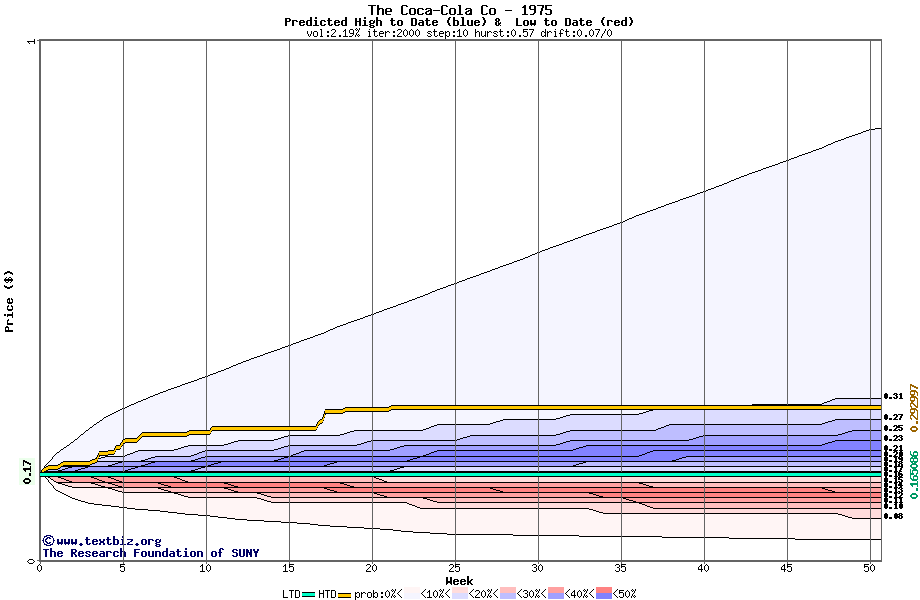Click the yellow HTD legend swatch
This screenshot has width=920, height=600.
344,595
